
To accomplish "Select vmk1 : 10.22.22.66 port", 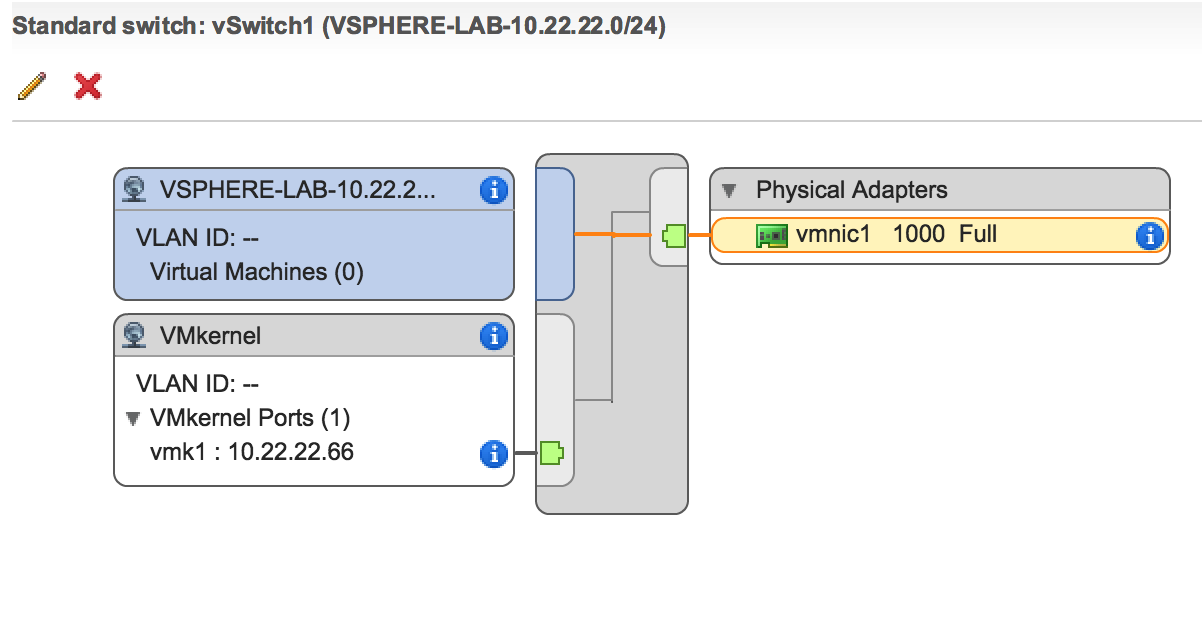I will tap(252, 453).
